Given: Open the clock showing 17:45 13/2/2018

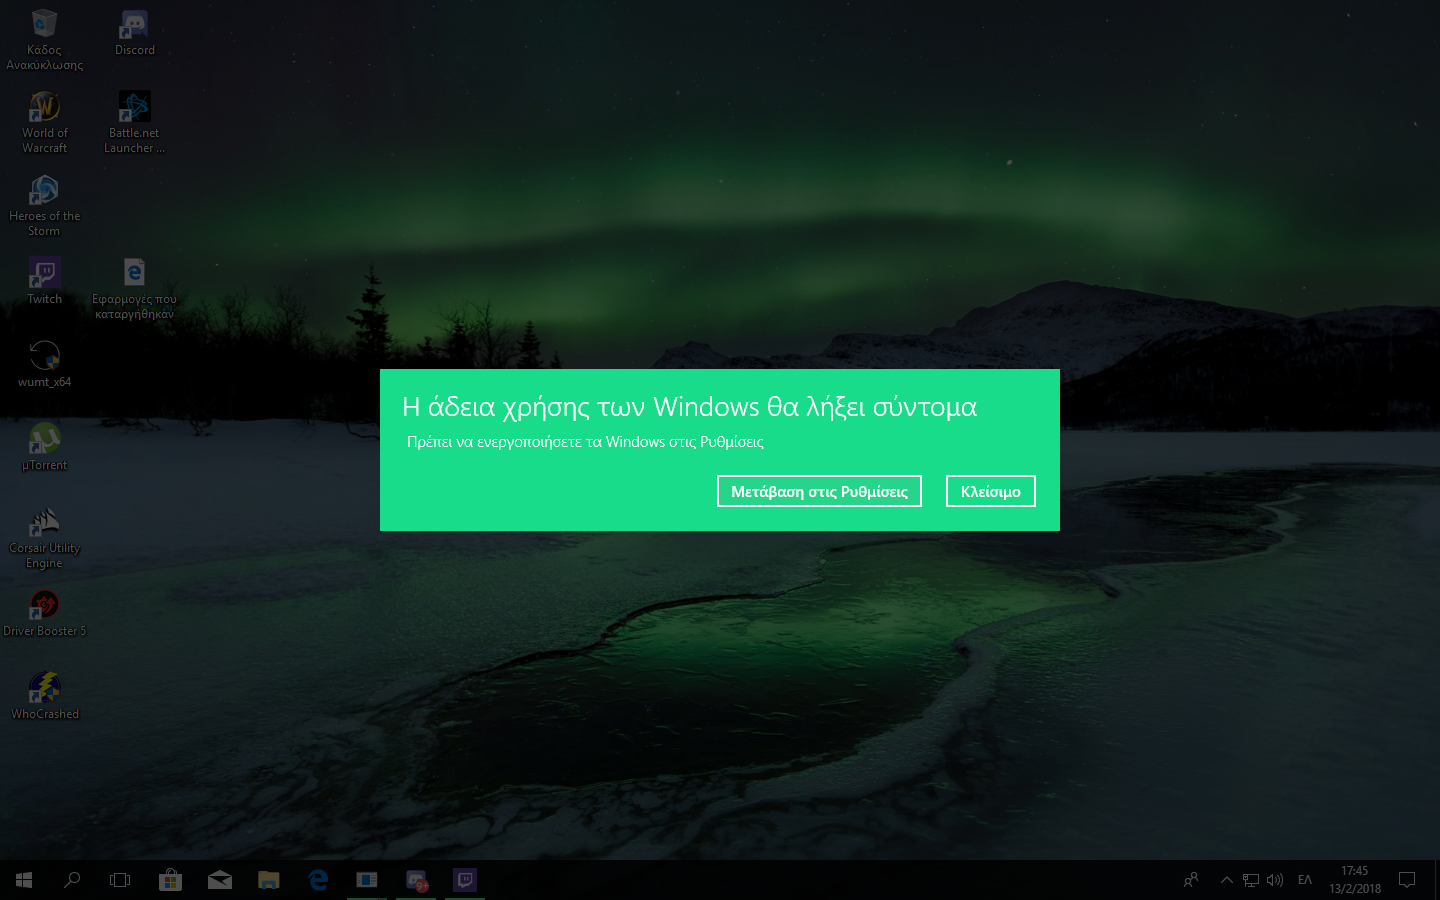Looking at the screenshot, I should pos(1355,880).
